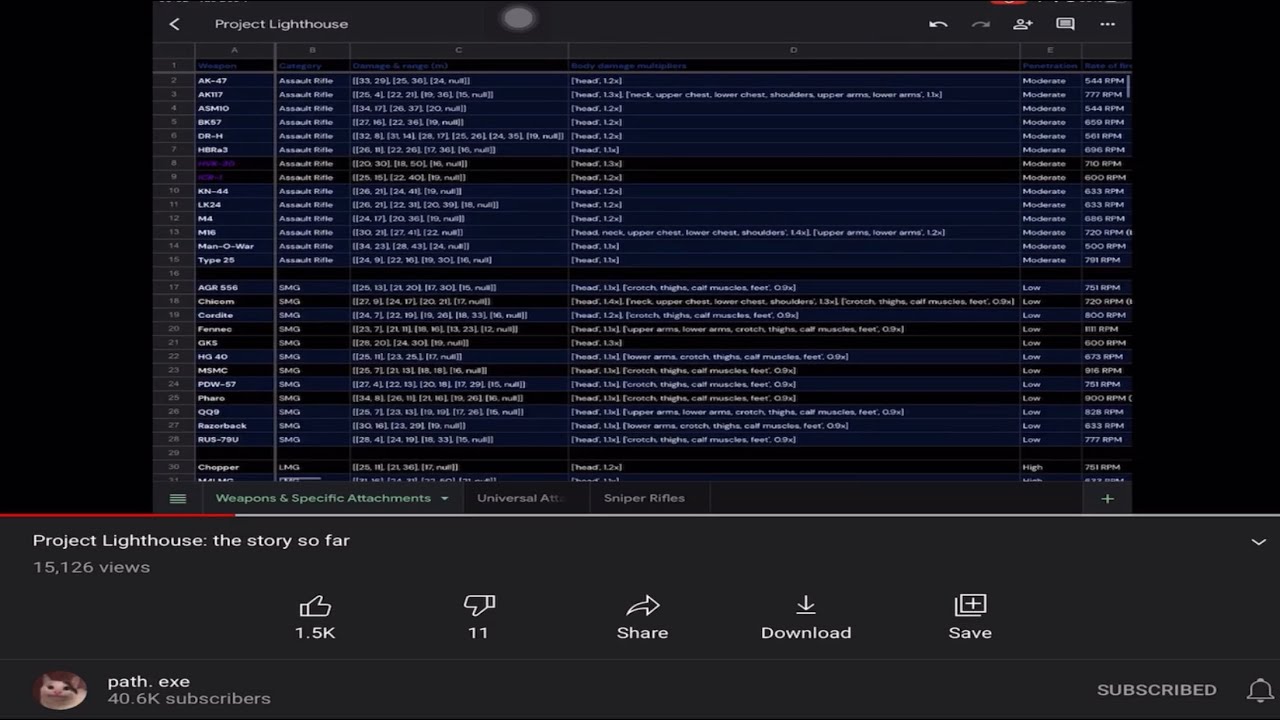Add a new sheet with plus icon
Viewport: 1280px width, 720px height.
[1107, 498]
